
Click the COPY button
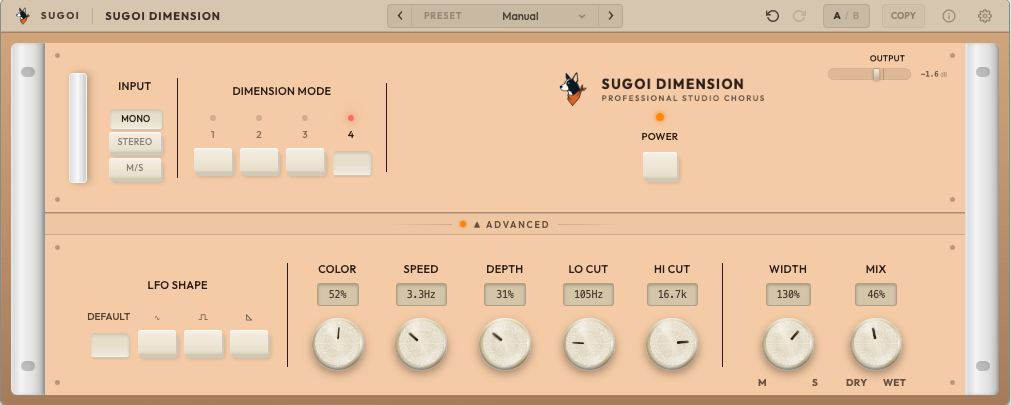click(x=903, y=16)
